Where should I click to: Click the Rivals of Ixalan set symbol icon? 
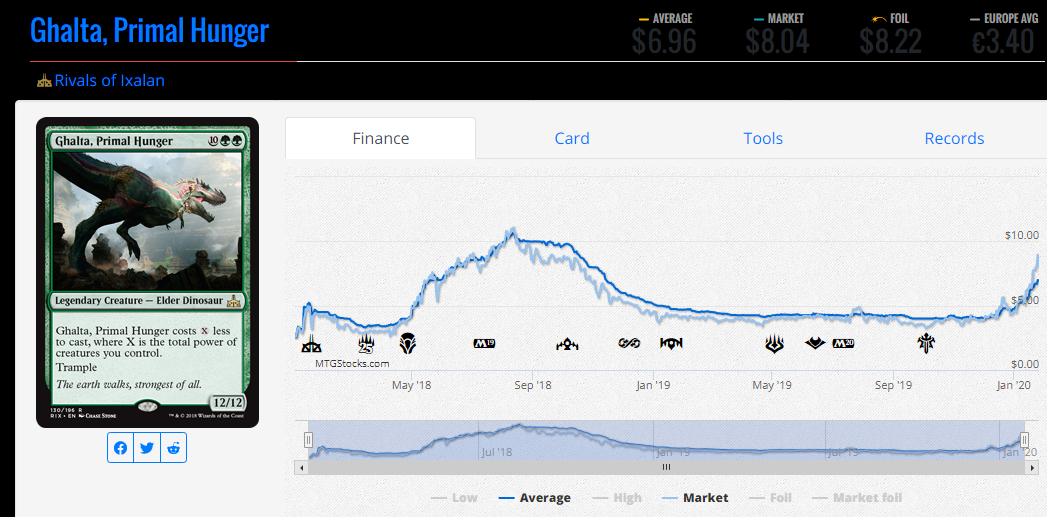pos(44,81)
